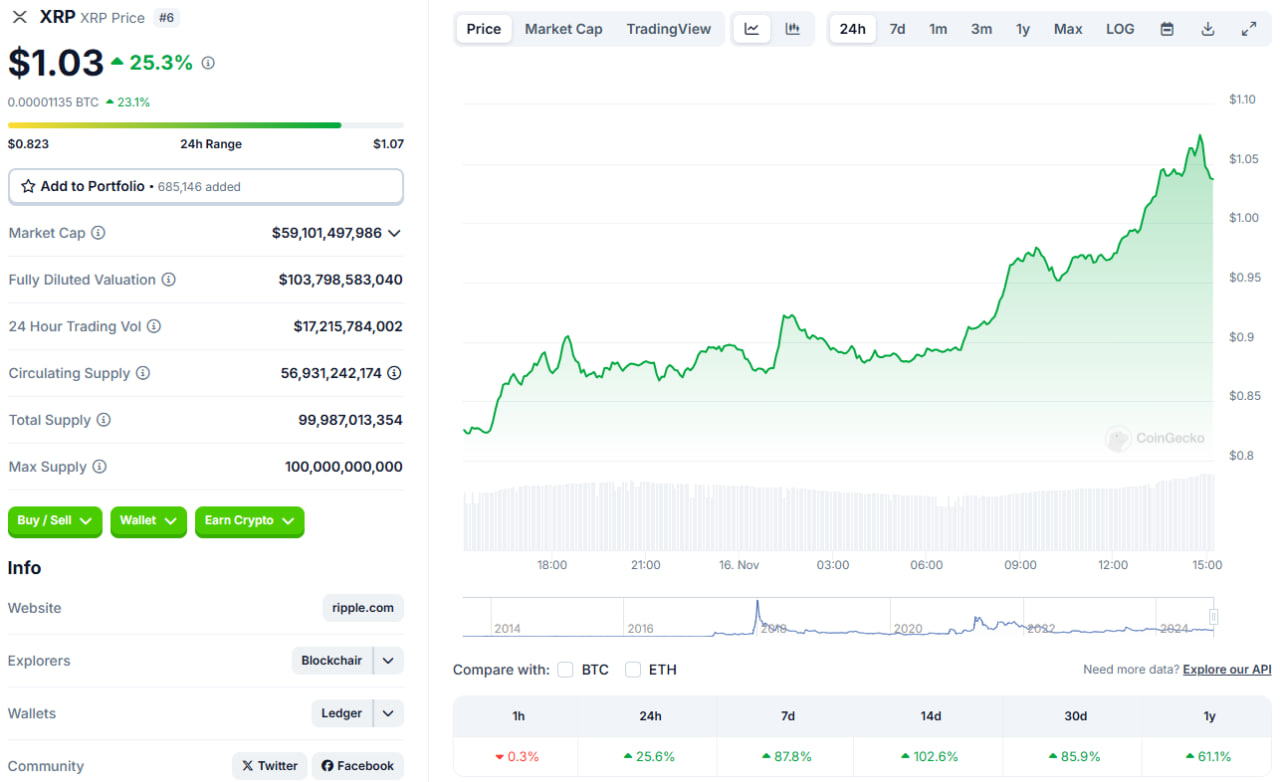Click the Total Supply value 99,987,013,354
The height and width of the screenshot is (782, 1280).
point(350,420)
